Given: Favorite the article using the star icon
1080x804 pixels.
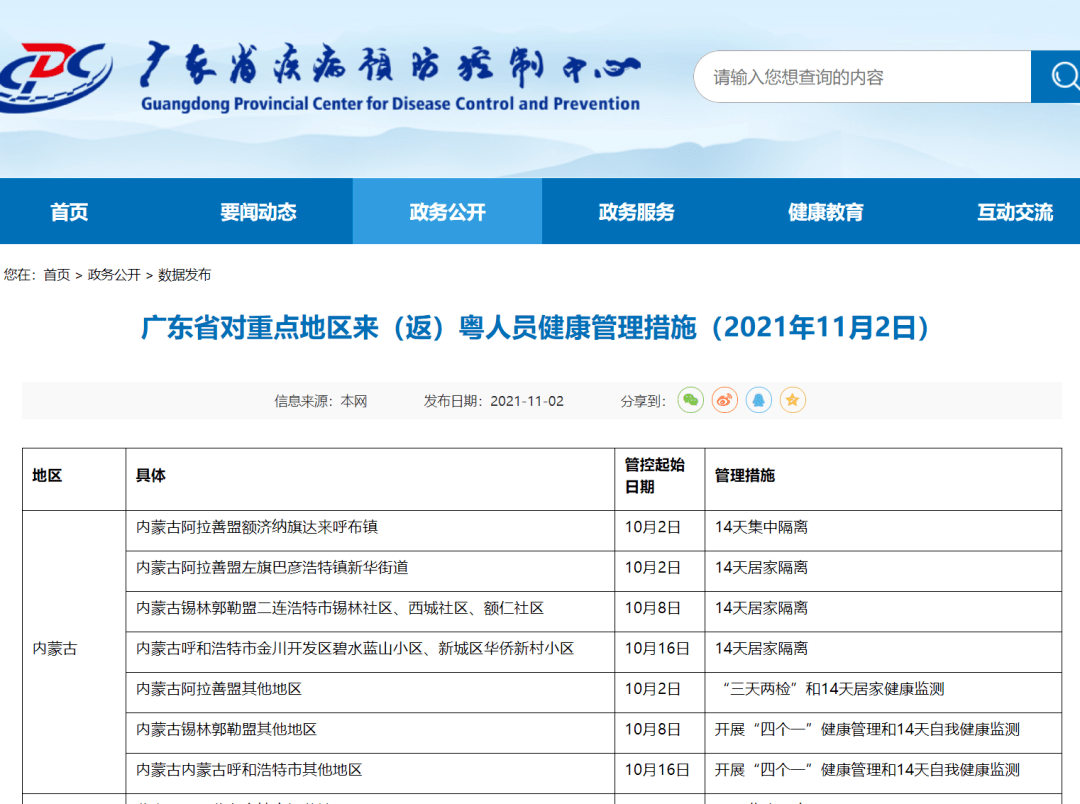Looking at the screenshot, I should click(x=792, y=400).
